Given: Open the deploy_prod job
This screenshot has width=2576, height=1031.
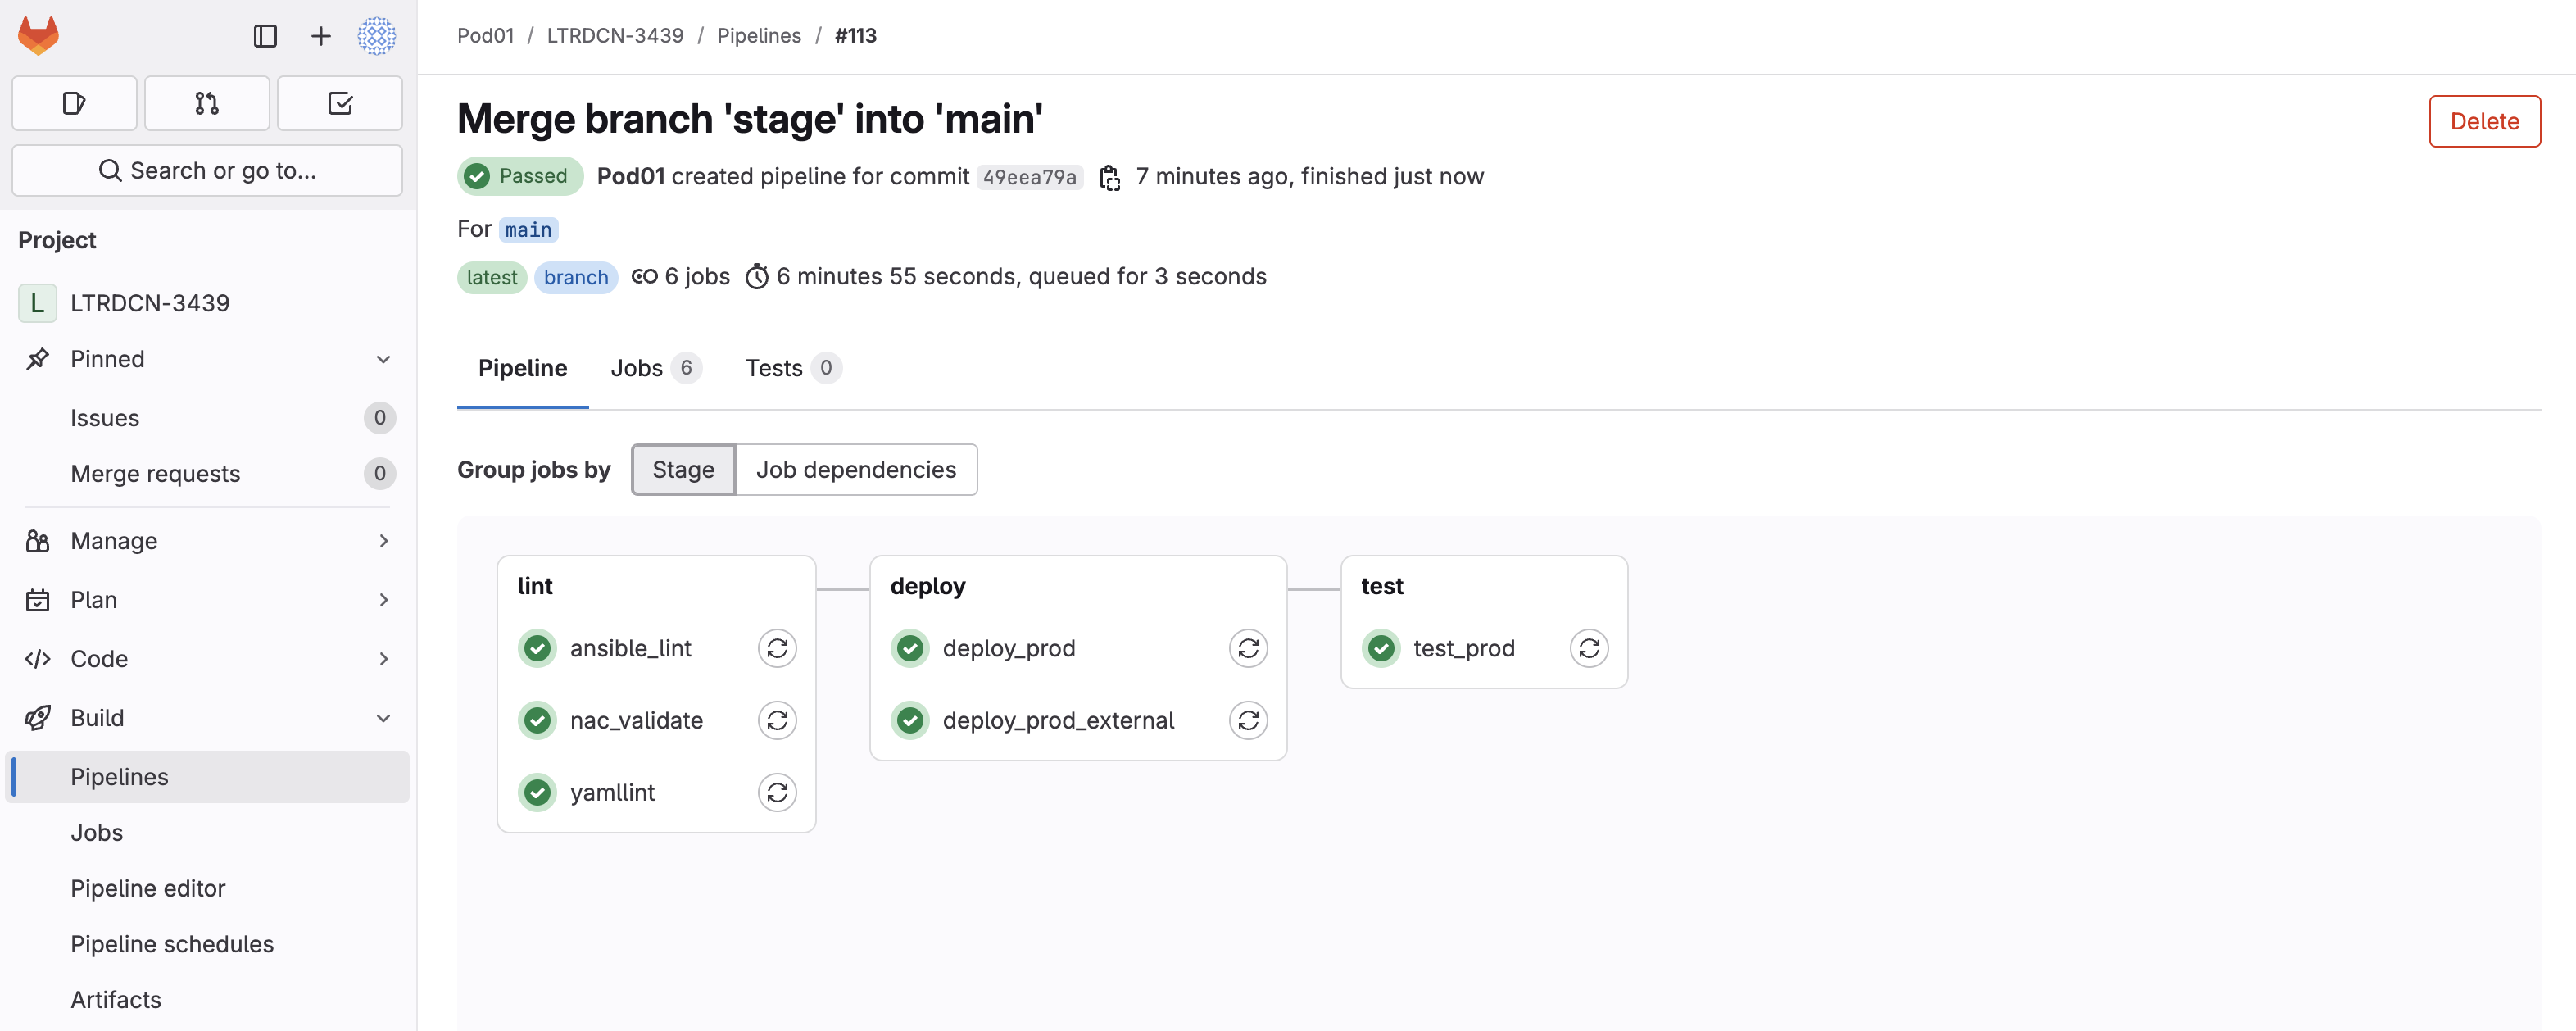Looking at the screenshot, I should 1008,648.
